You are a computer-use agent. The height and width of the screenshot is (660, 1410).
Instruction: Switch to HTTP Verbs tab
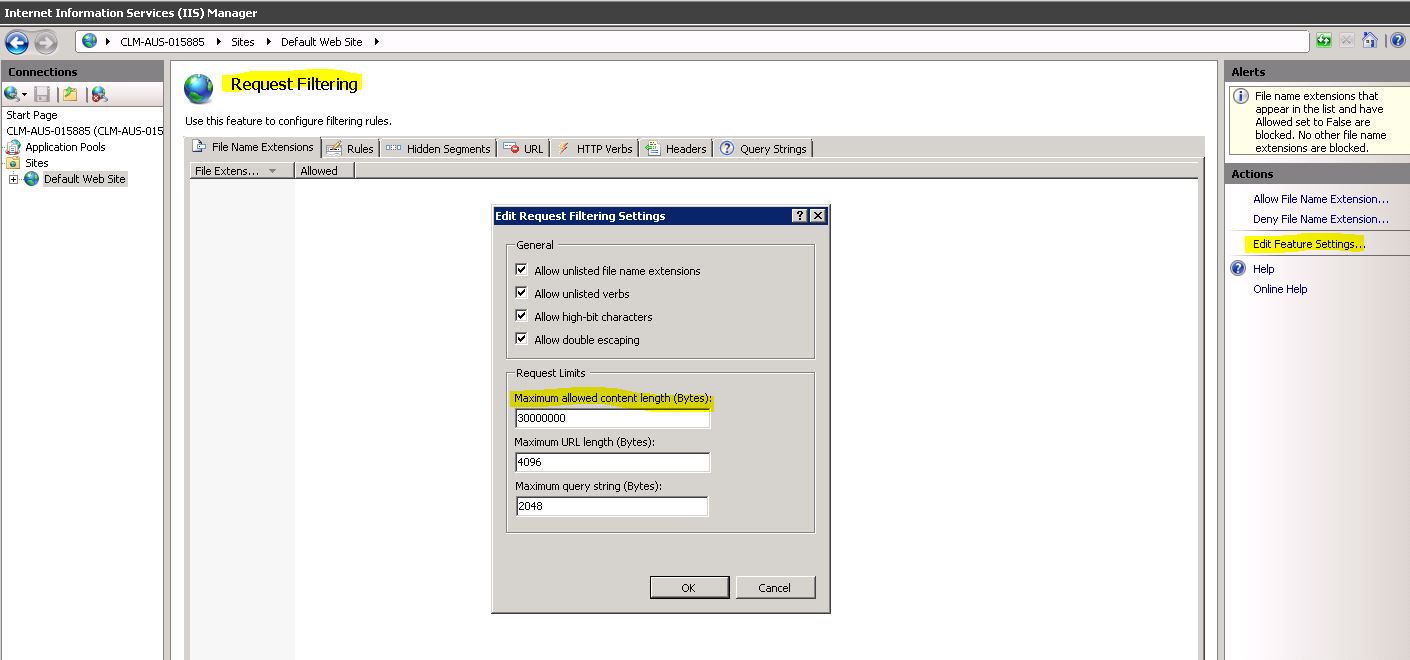594,148
